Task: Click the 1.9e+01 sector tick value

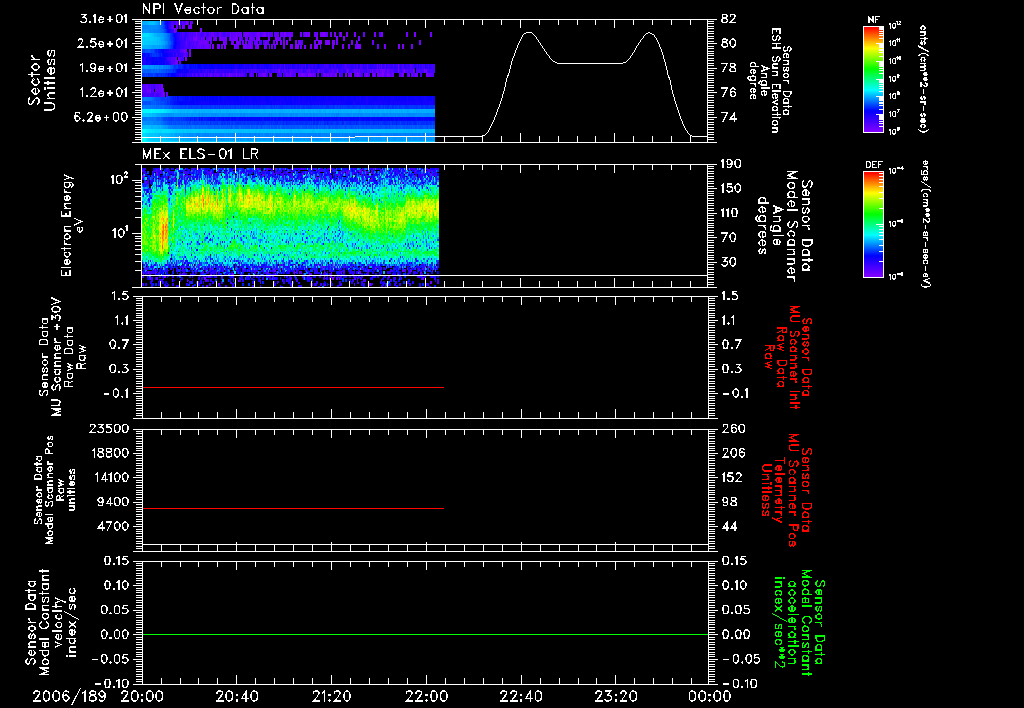Action: pyautogui.click(x=103, y=68)
